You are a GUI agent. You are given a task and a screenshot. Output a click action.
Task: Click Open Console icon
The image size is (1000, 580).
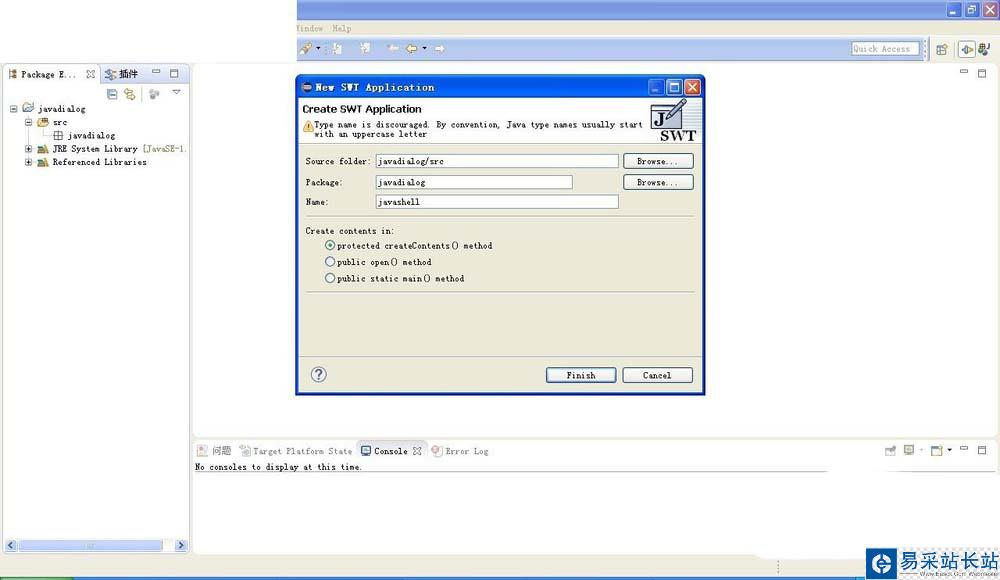[x=937, y=450]
